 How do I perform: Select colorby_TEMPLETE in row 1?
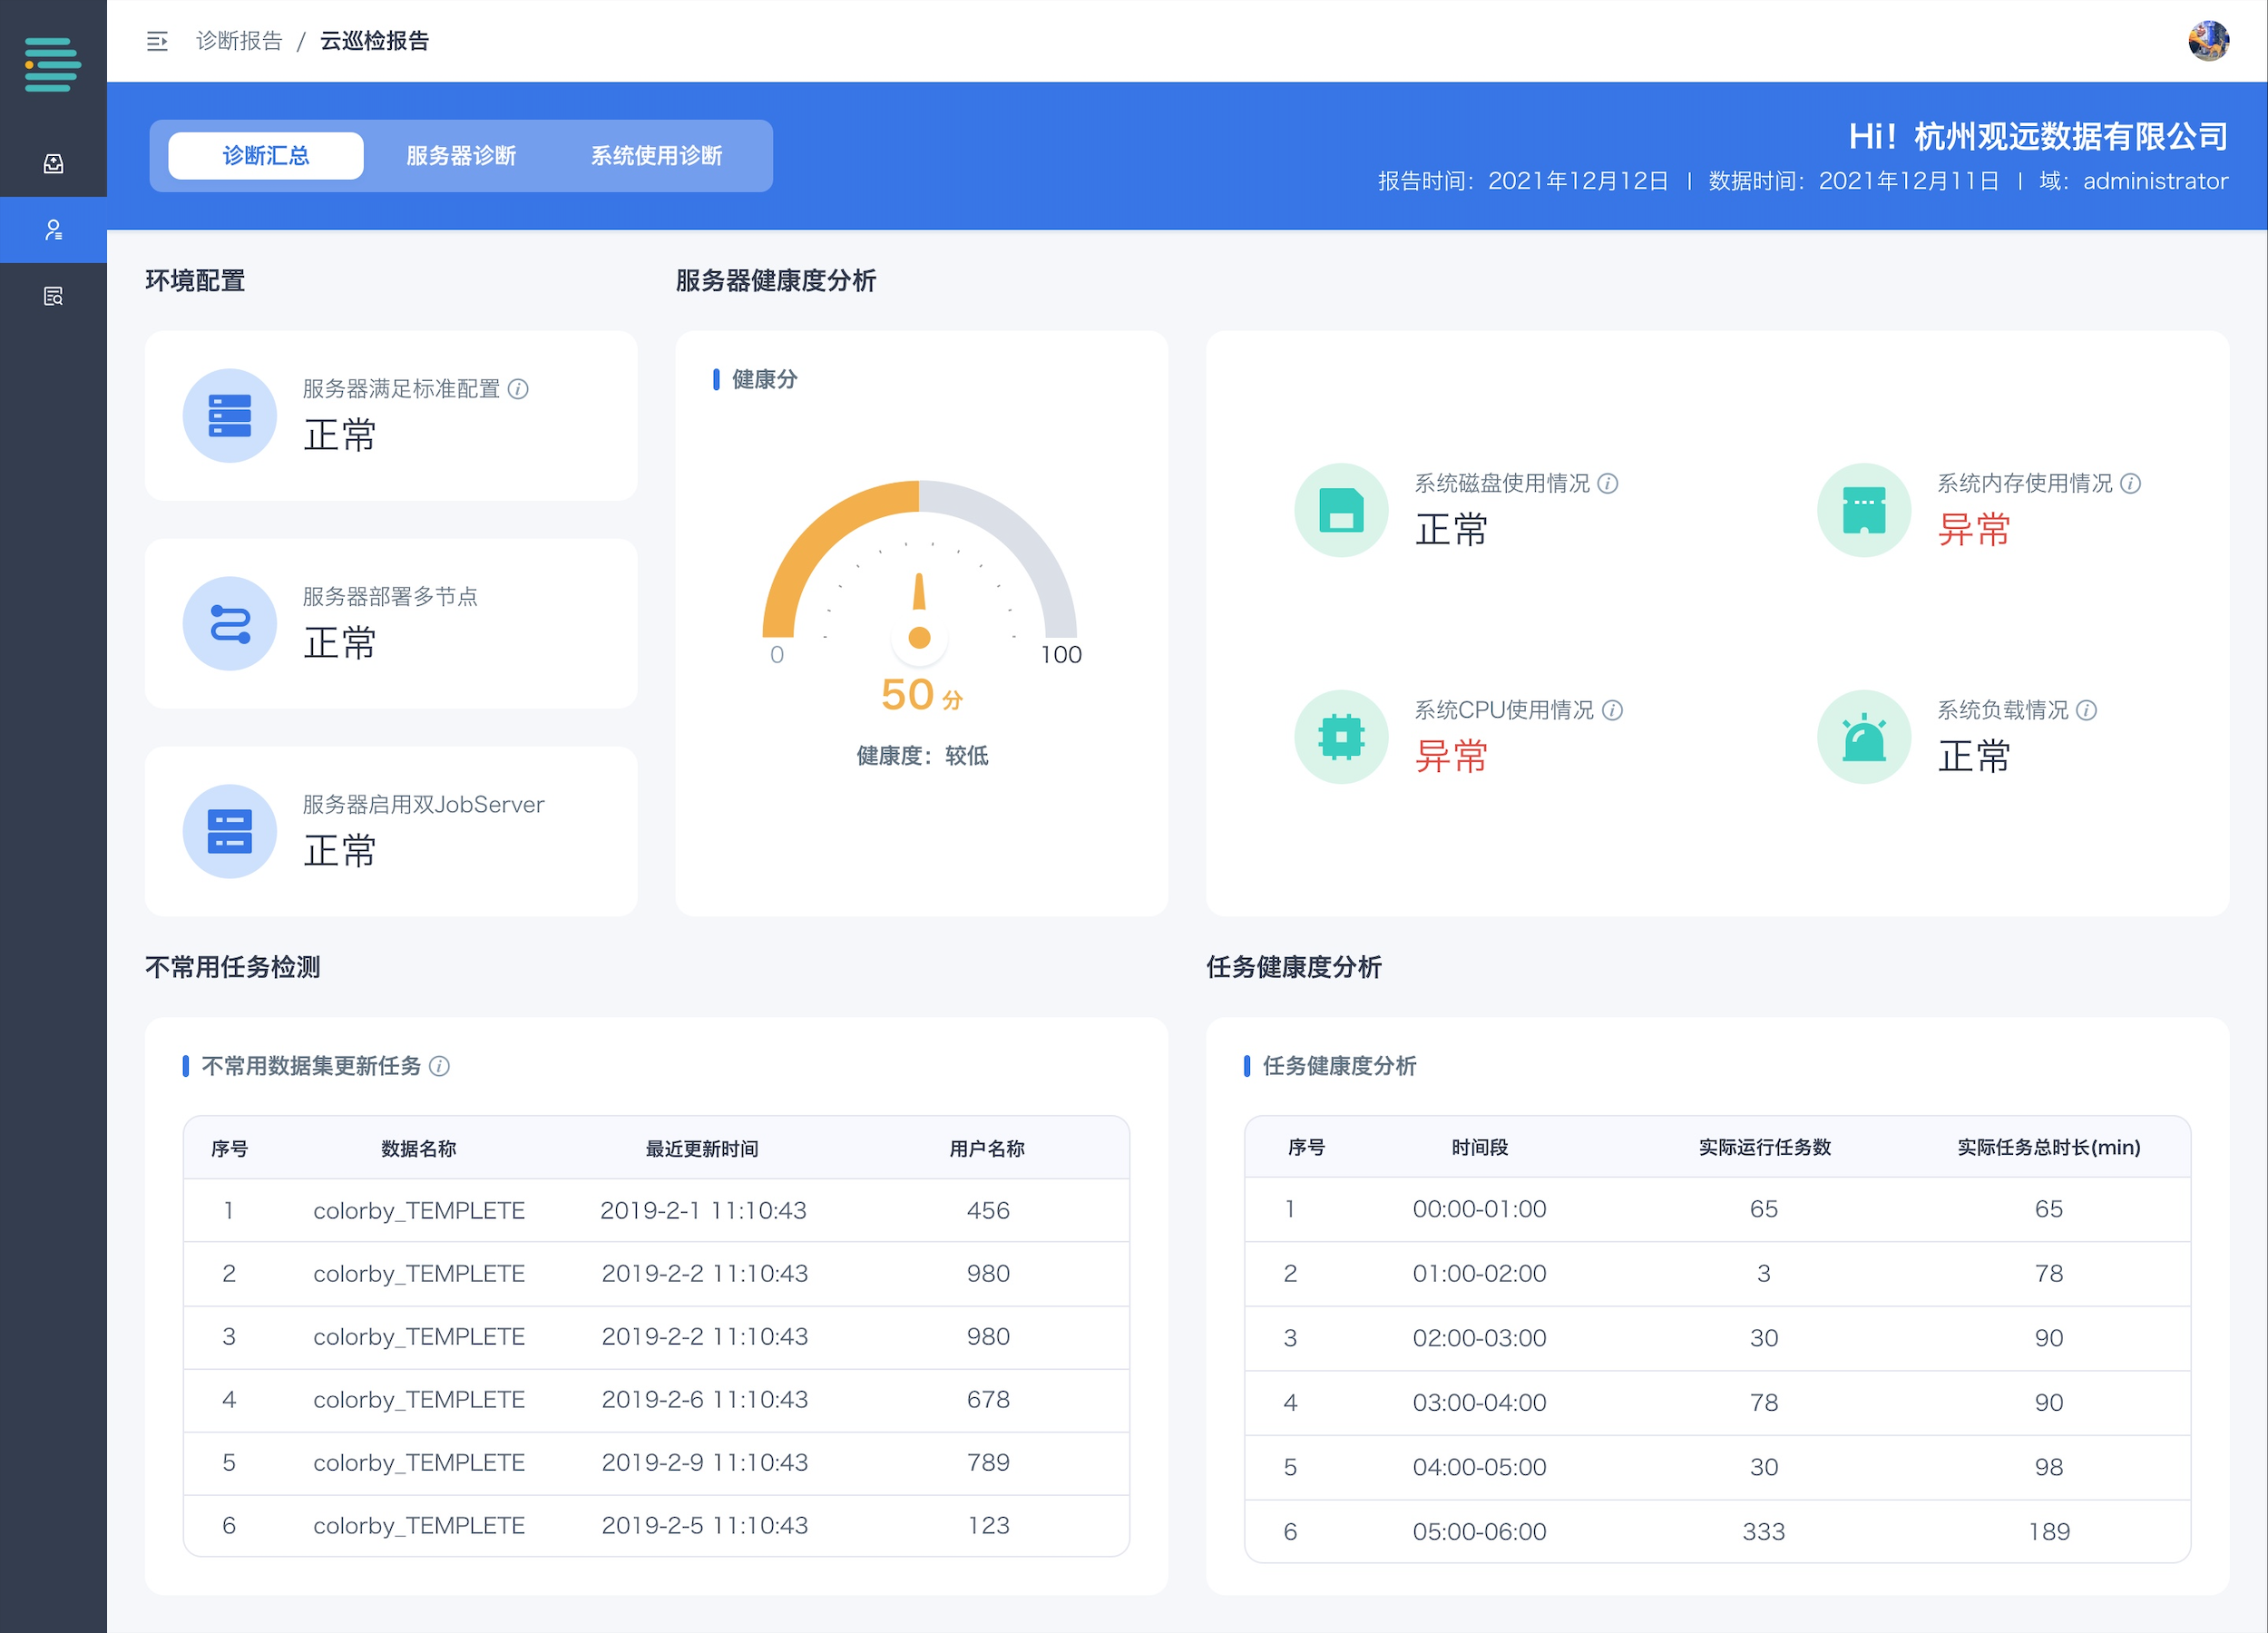click(x=419, y=1211)
